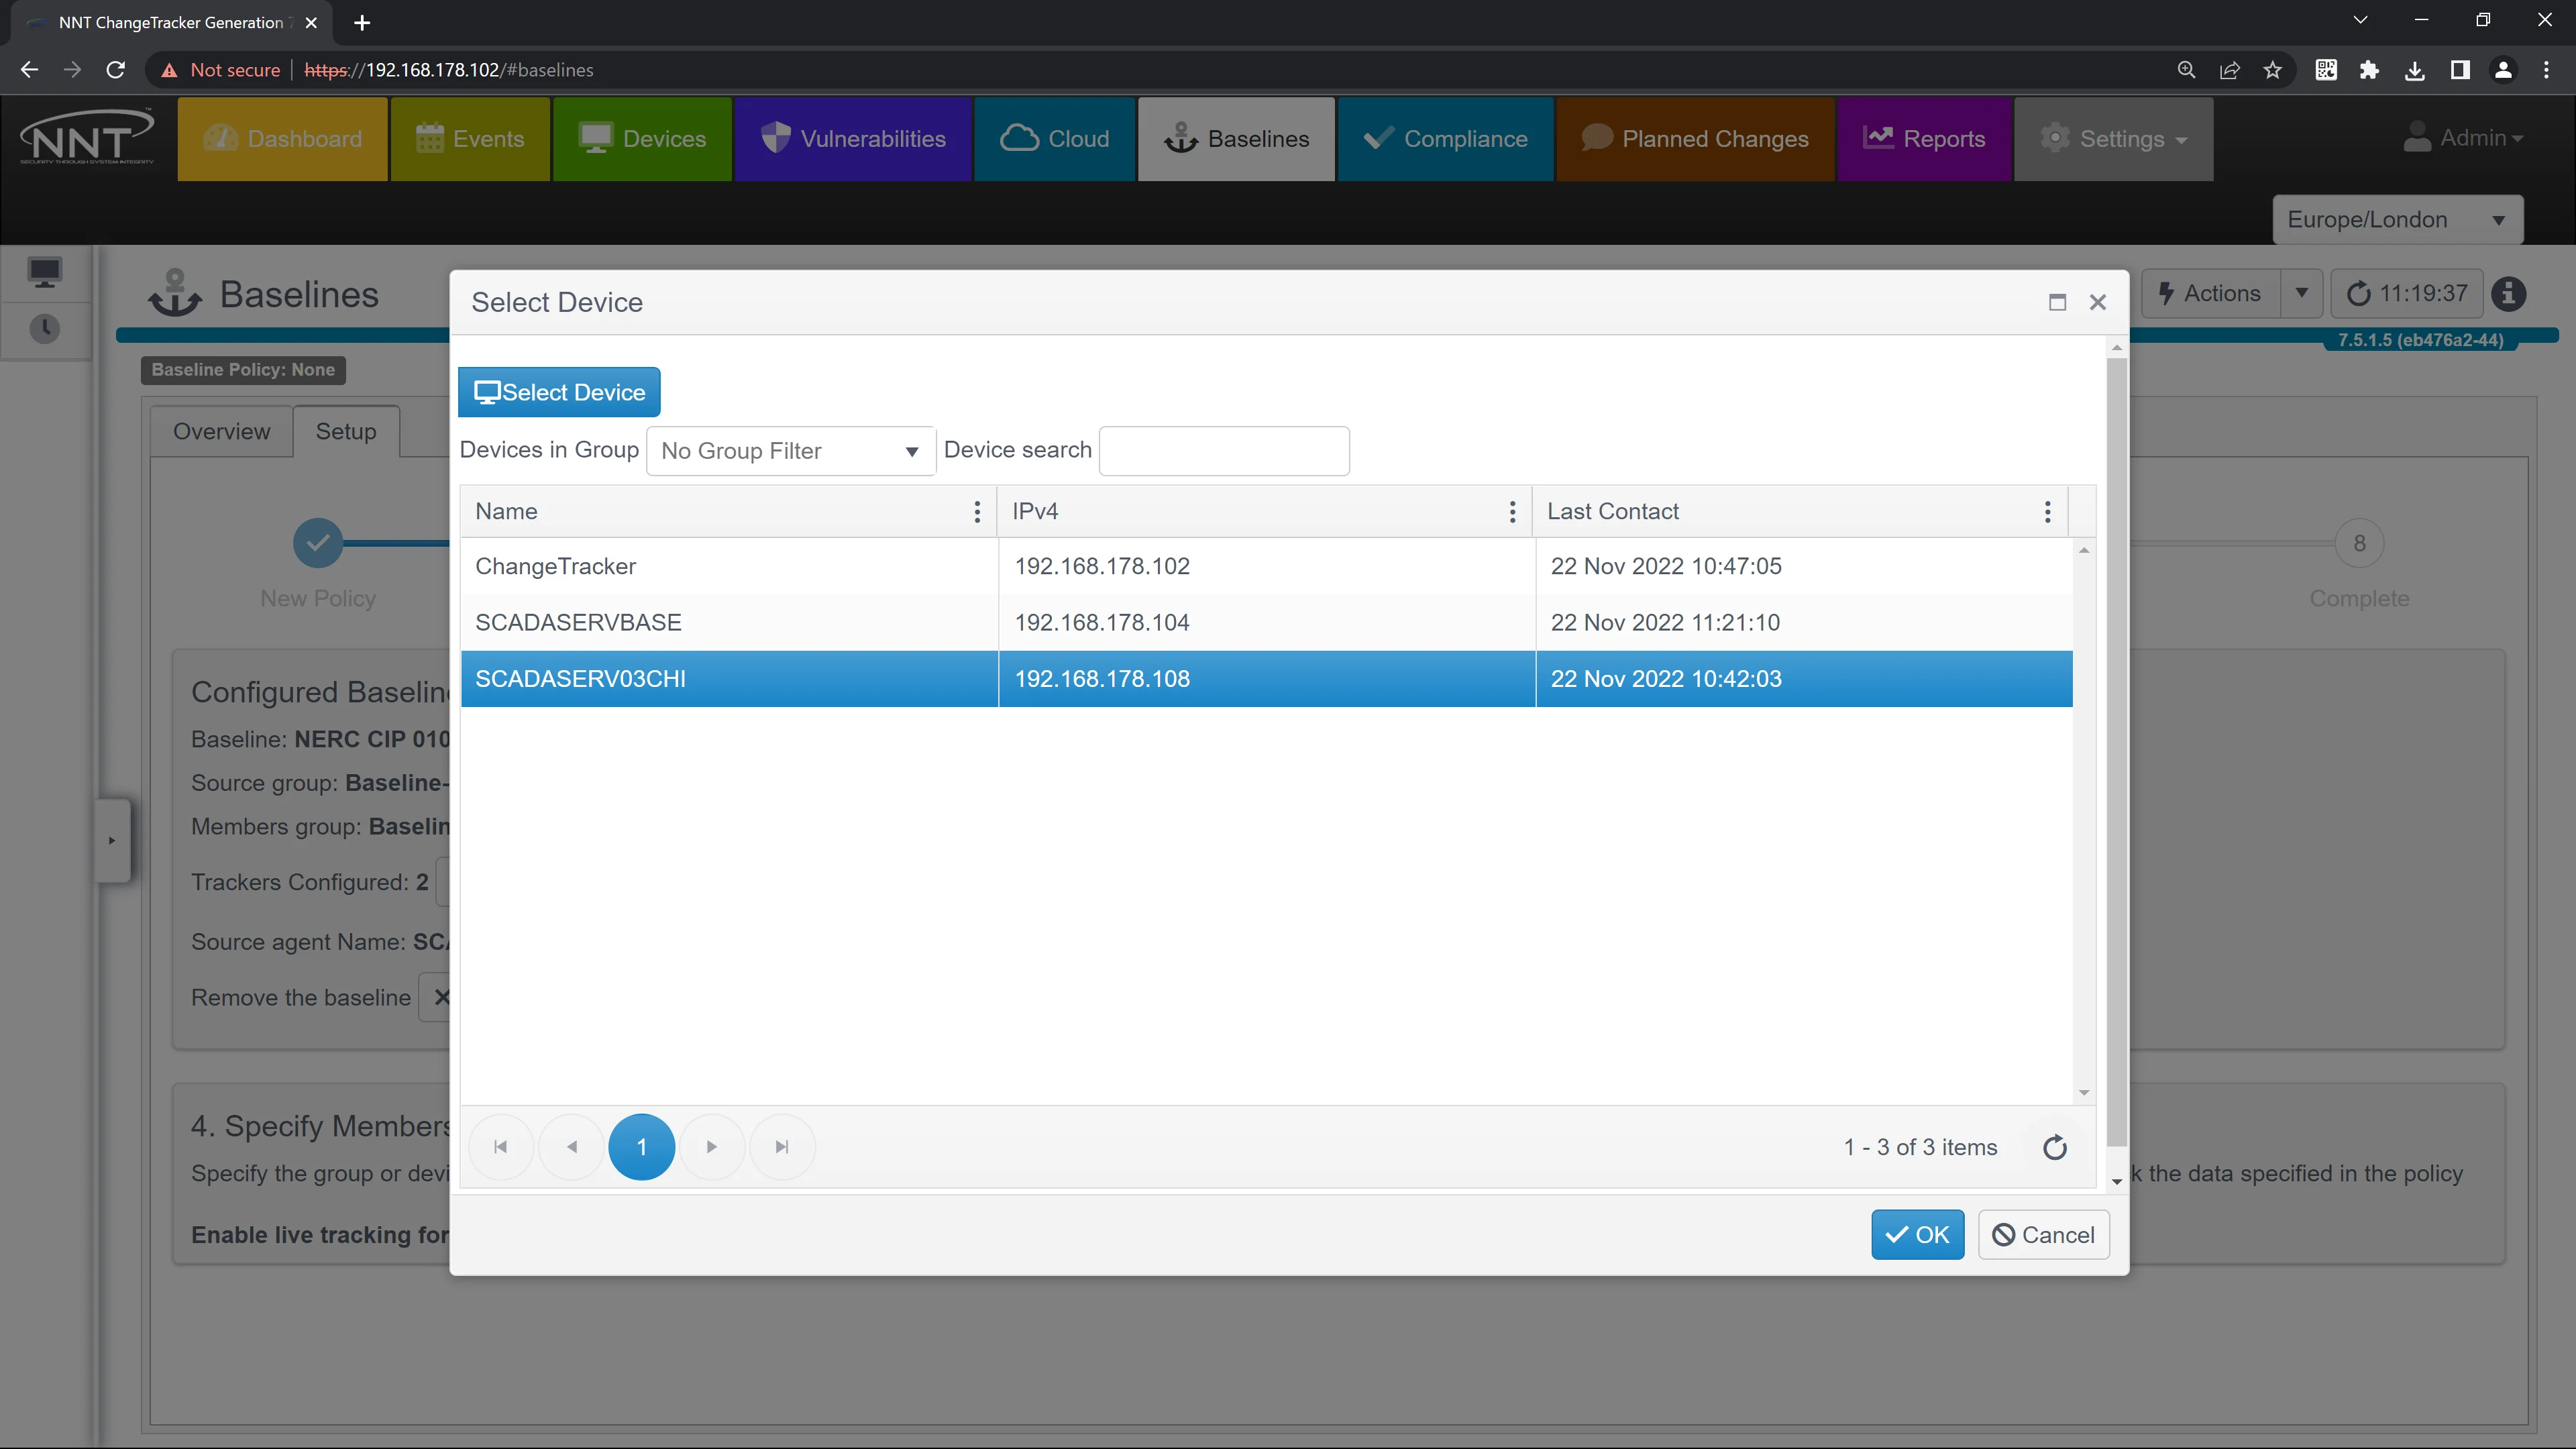Click the 192.168.178.104 IPv4 cell
The image size is (2576, 1449).
[x=1266, y=622]
